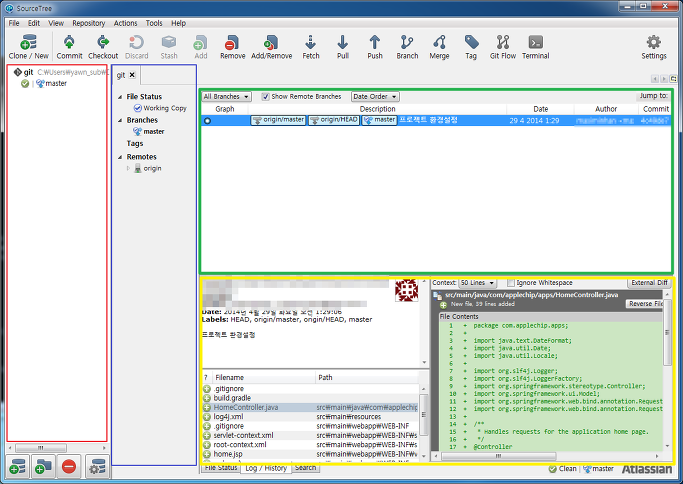Click the Filename column header

pyautogui.click(x=263, y=377)
